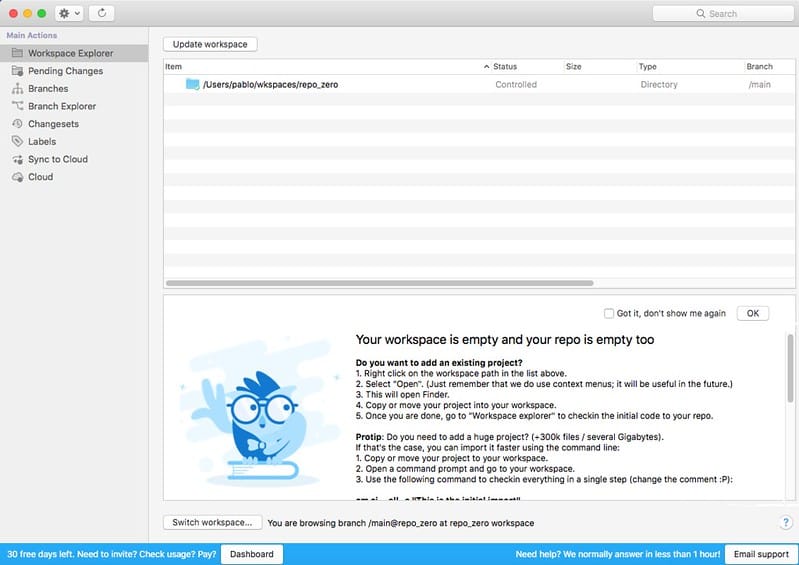Click the Cloud icon in sidebar
Viewport: 799px width, 565px height.
pos(17,177)
